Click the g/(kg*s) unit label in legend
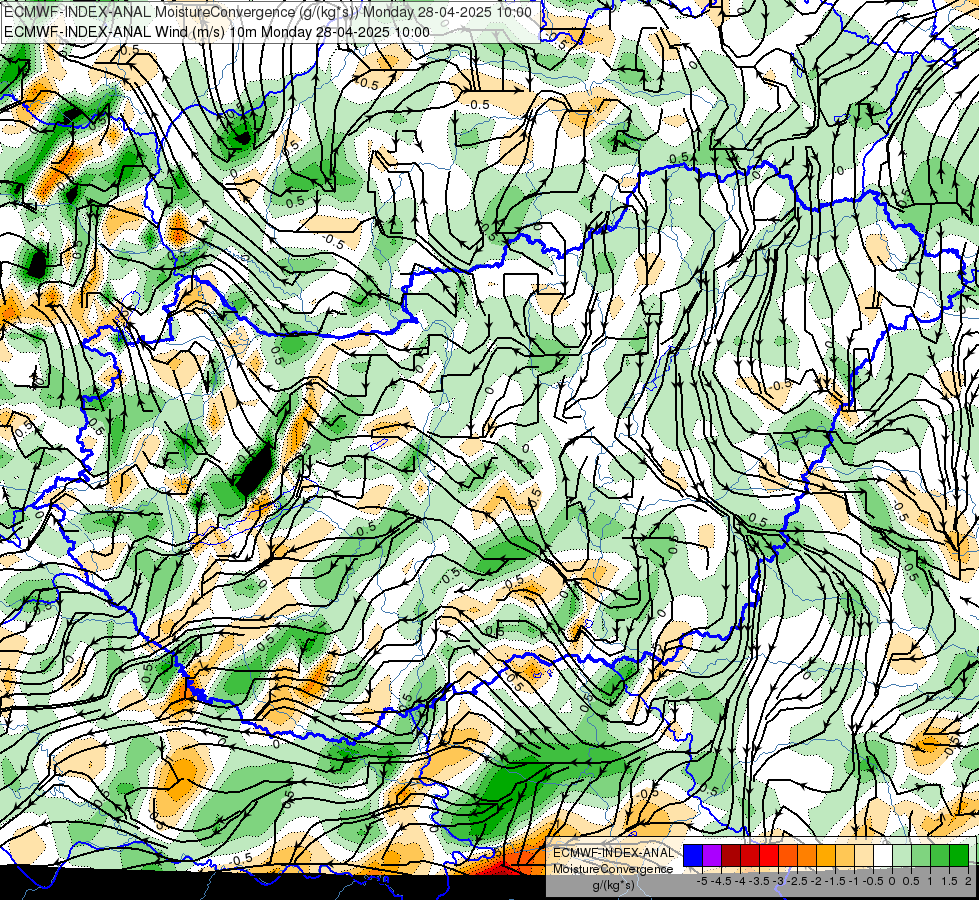 [613, 885]
